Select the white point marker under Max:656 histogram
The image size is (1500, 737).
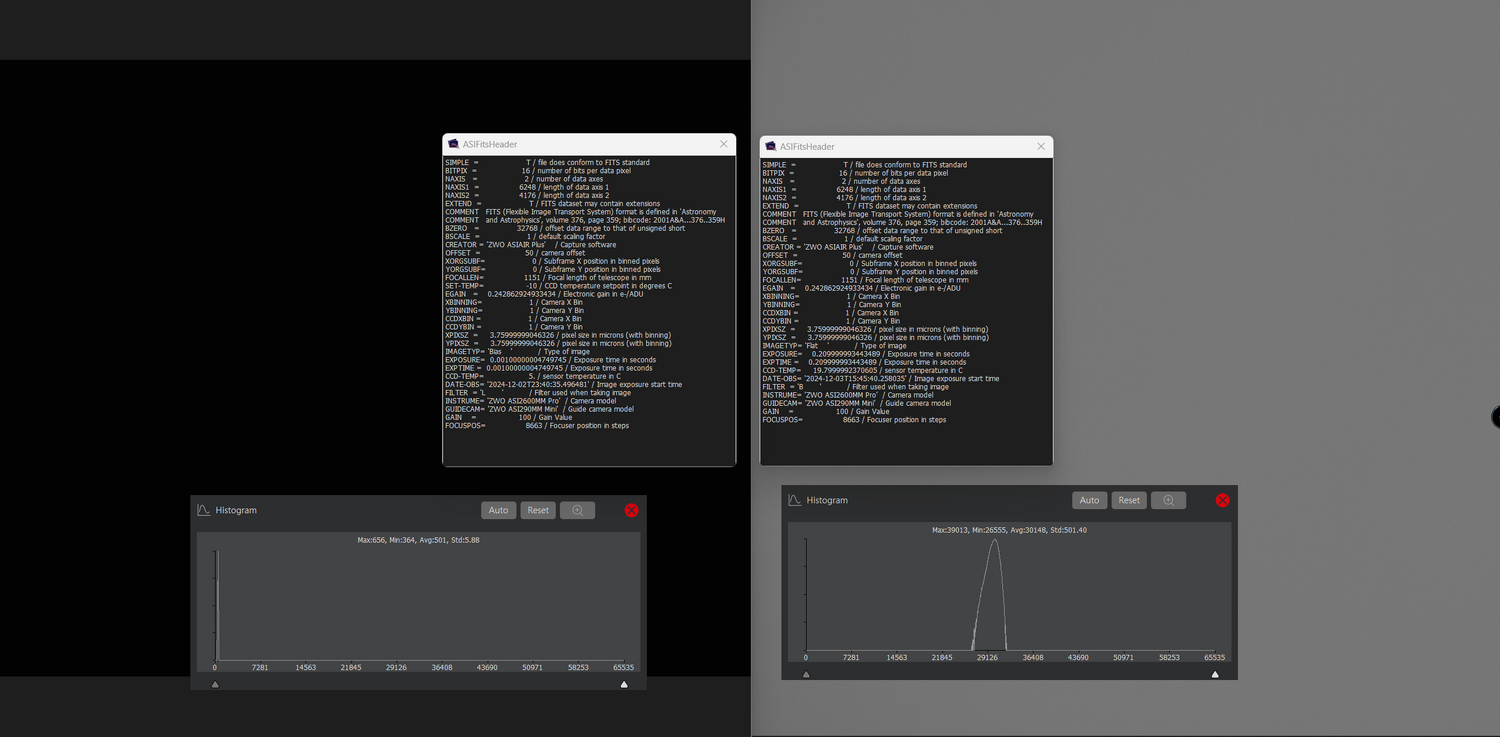click(x=624, y=685)
